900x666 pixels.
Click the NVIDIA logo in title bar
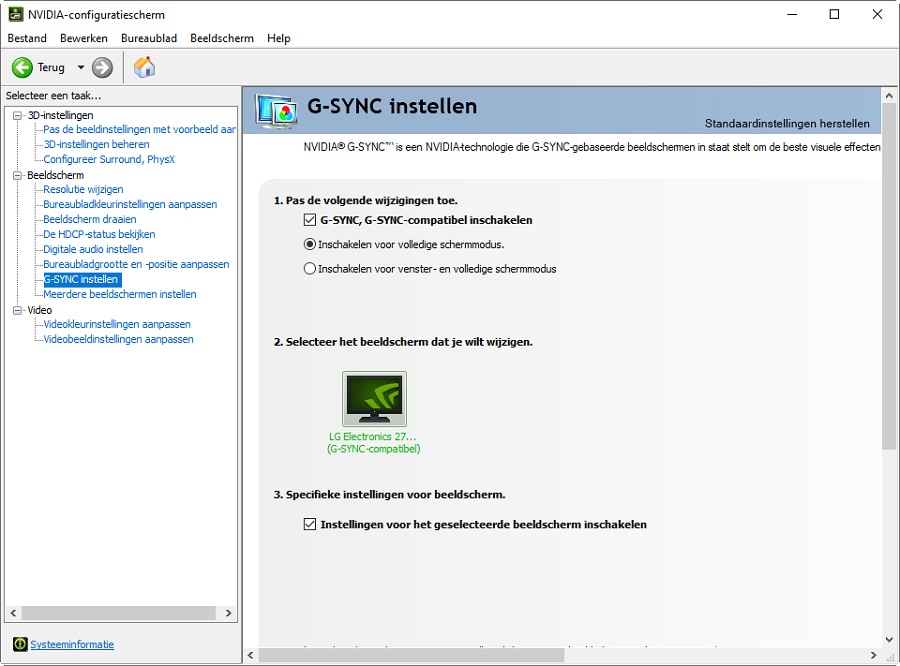coord(15,15)
